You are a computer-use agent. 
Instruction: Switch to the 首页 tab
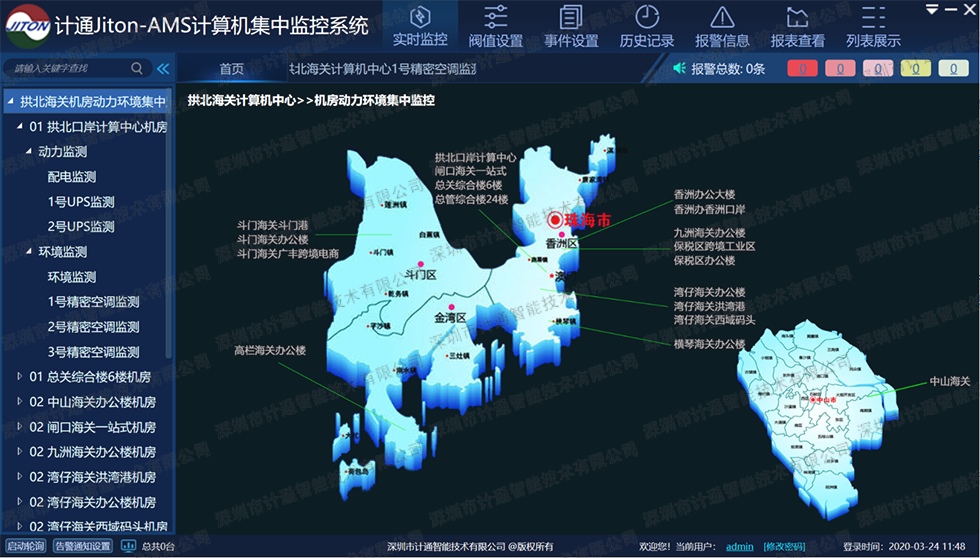(231, 69)
